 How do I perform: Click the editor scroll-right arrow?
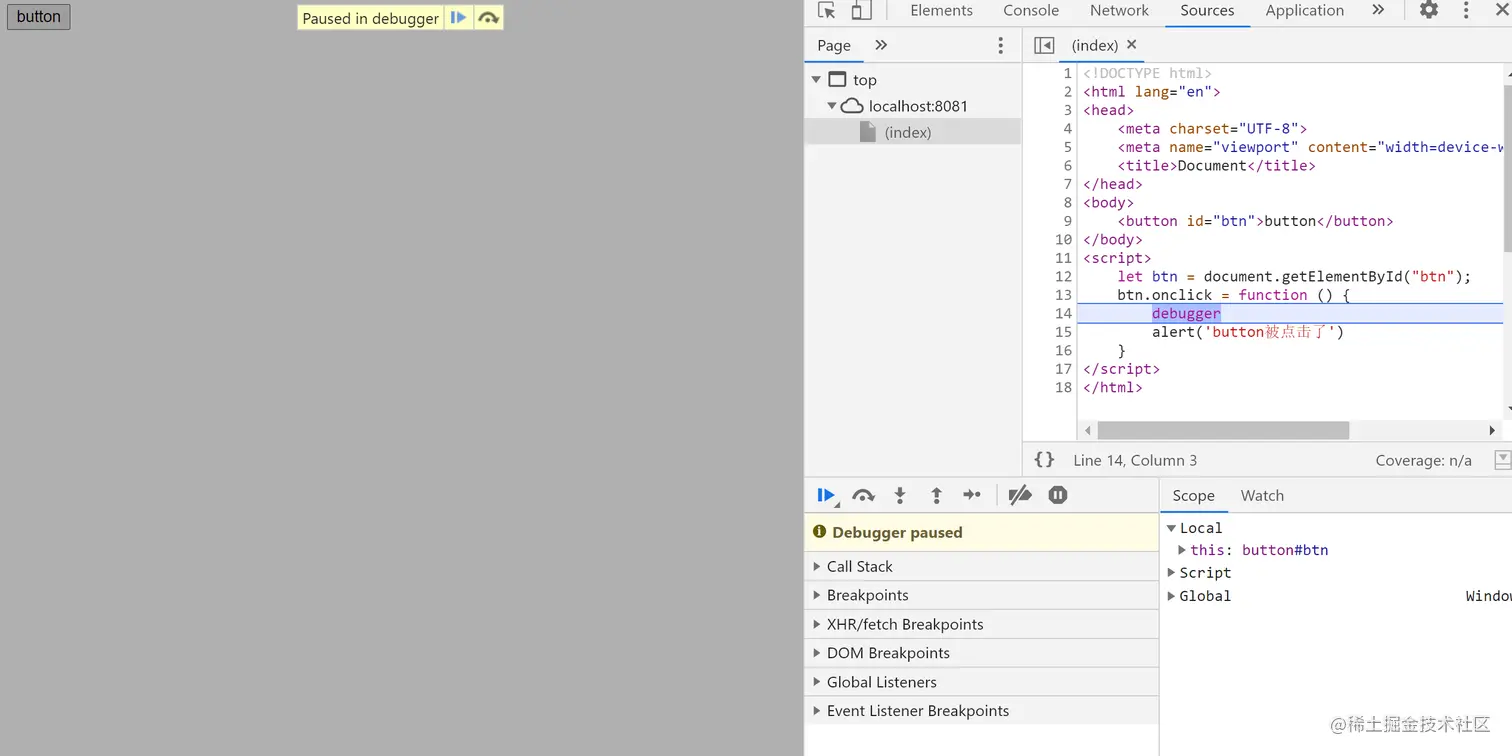point(1492,430)
